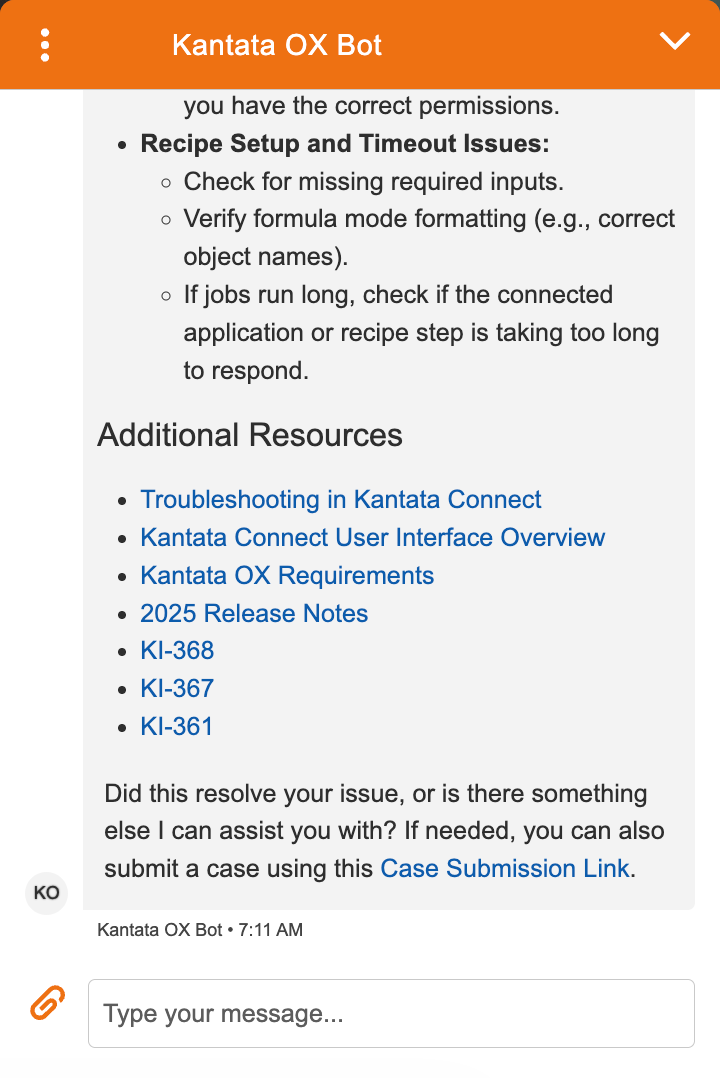Collapse the chat window with the chevron
The image size is (720, 1078).
[674, 41]
